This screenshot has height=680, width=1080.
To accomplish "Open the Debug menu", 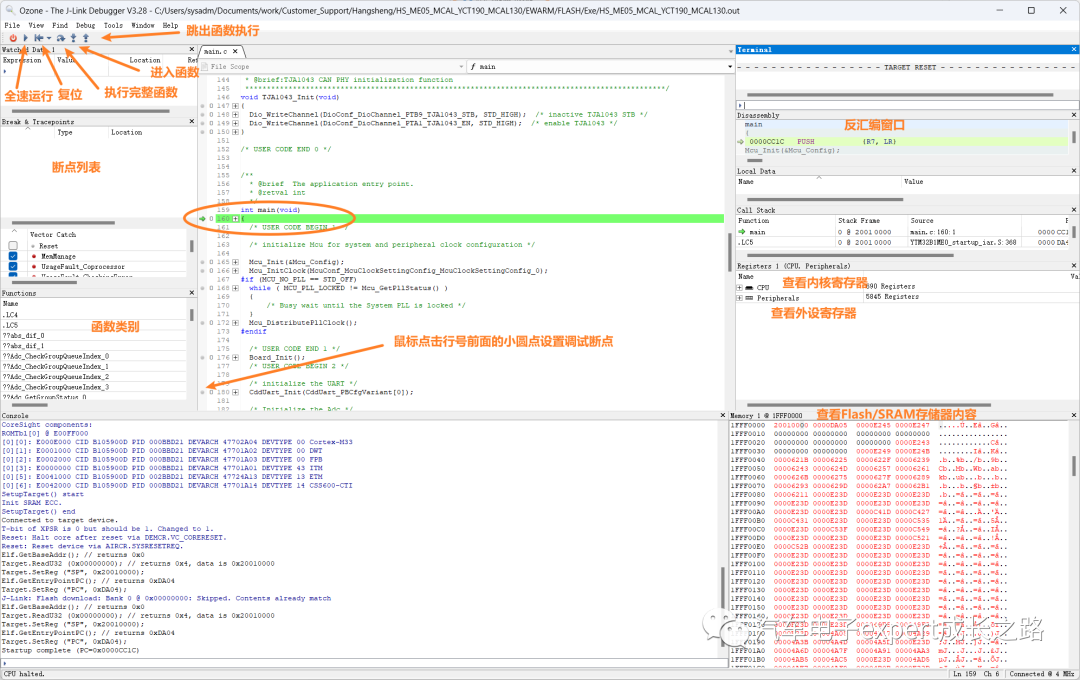I will click(85, 25).
